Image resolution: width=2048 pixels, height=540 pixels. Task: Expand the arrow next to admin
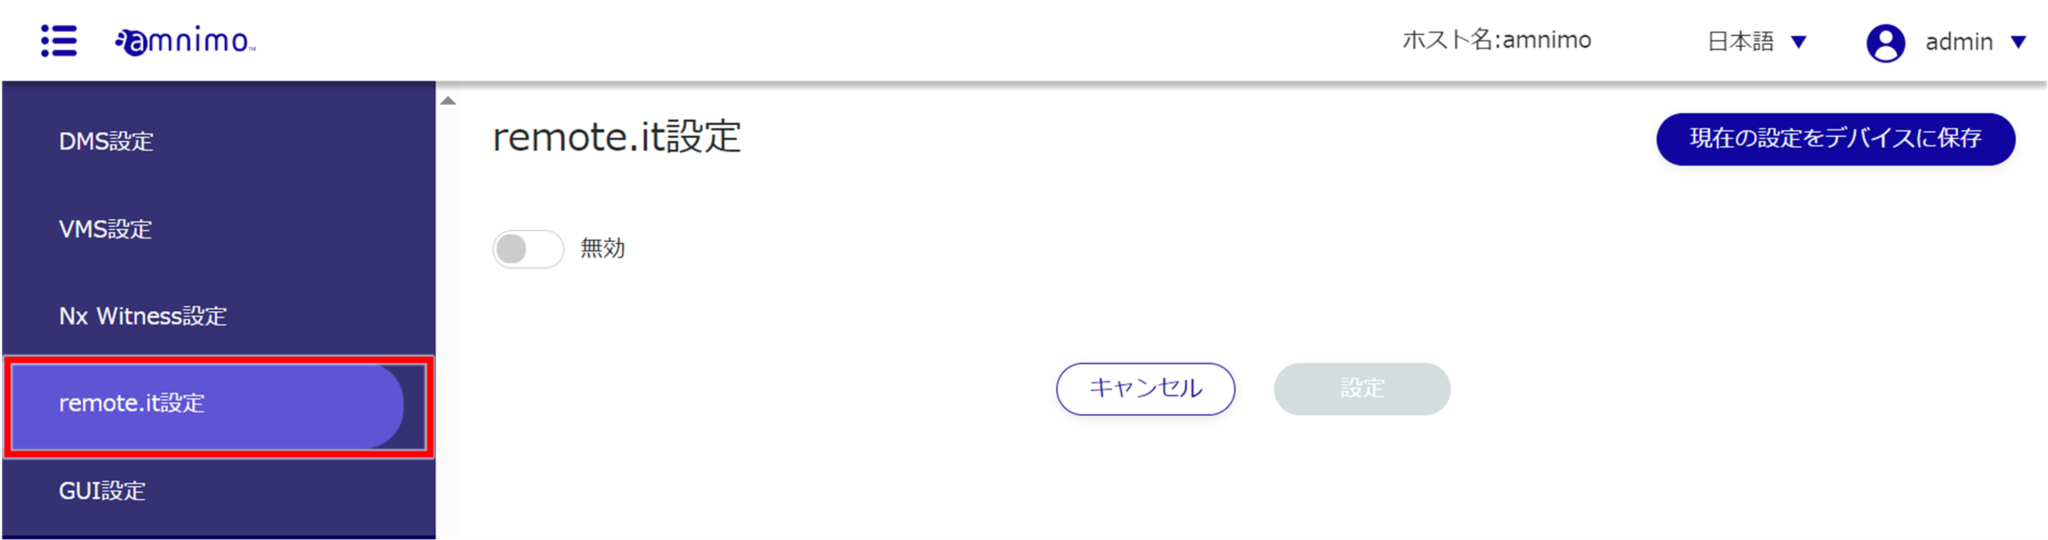pyautogui.click(x=2018, y=42)
